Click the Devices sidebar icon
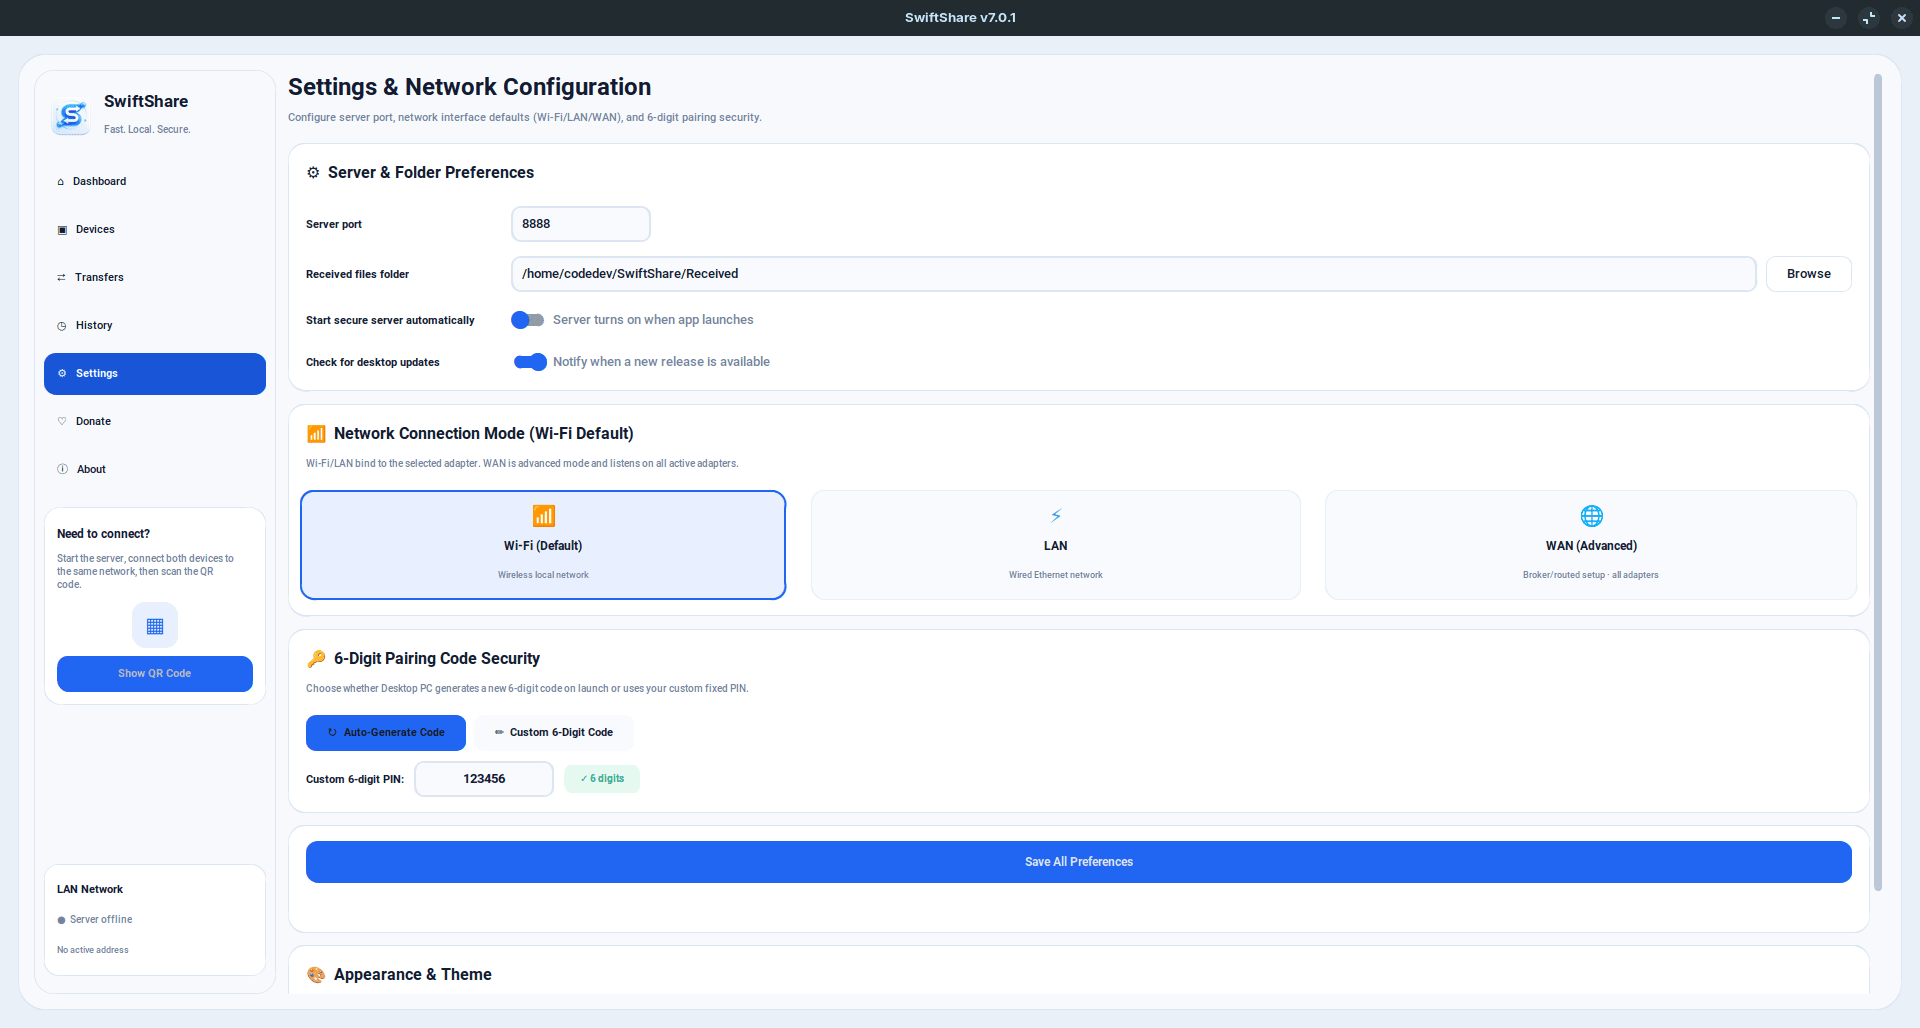The height and width of the screenshot is (1028, 1920). (x=62, y=230)
